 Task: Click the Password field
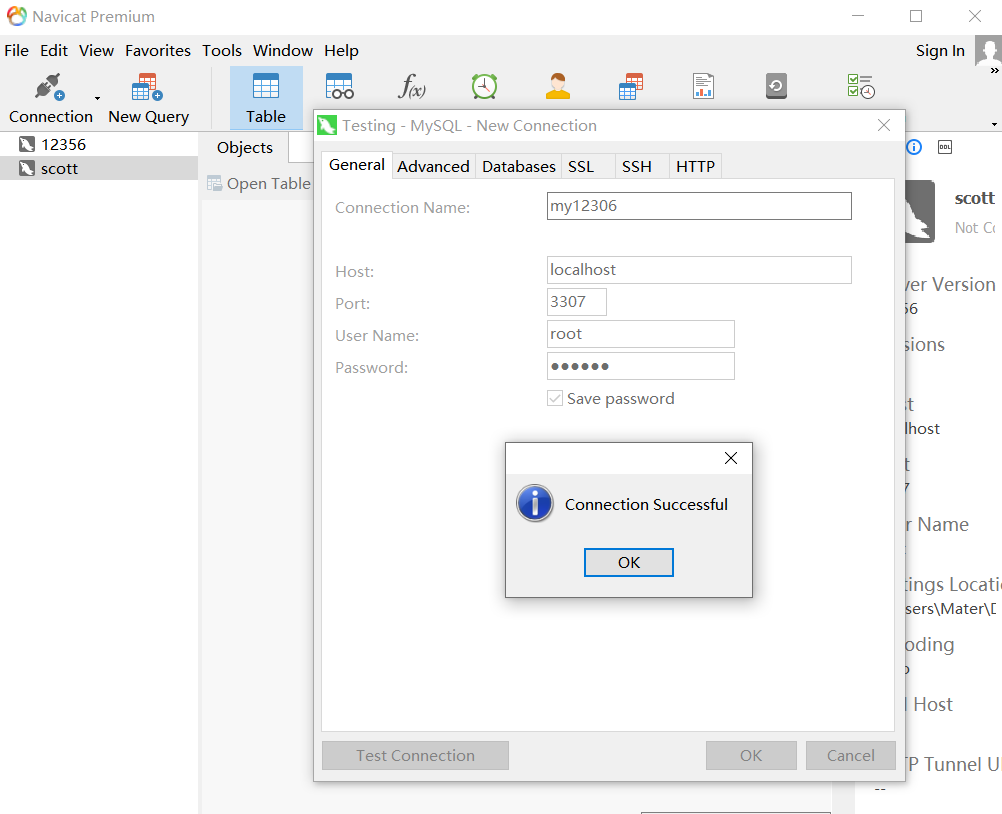coord(640,366)
